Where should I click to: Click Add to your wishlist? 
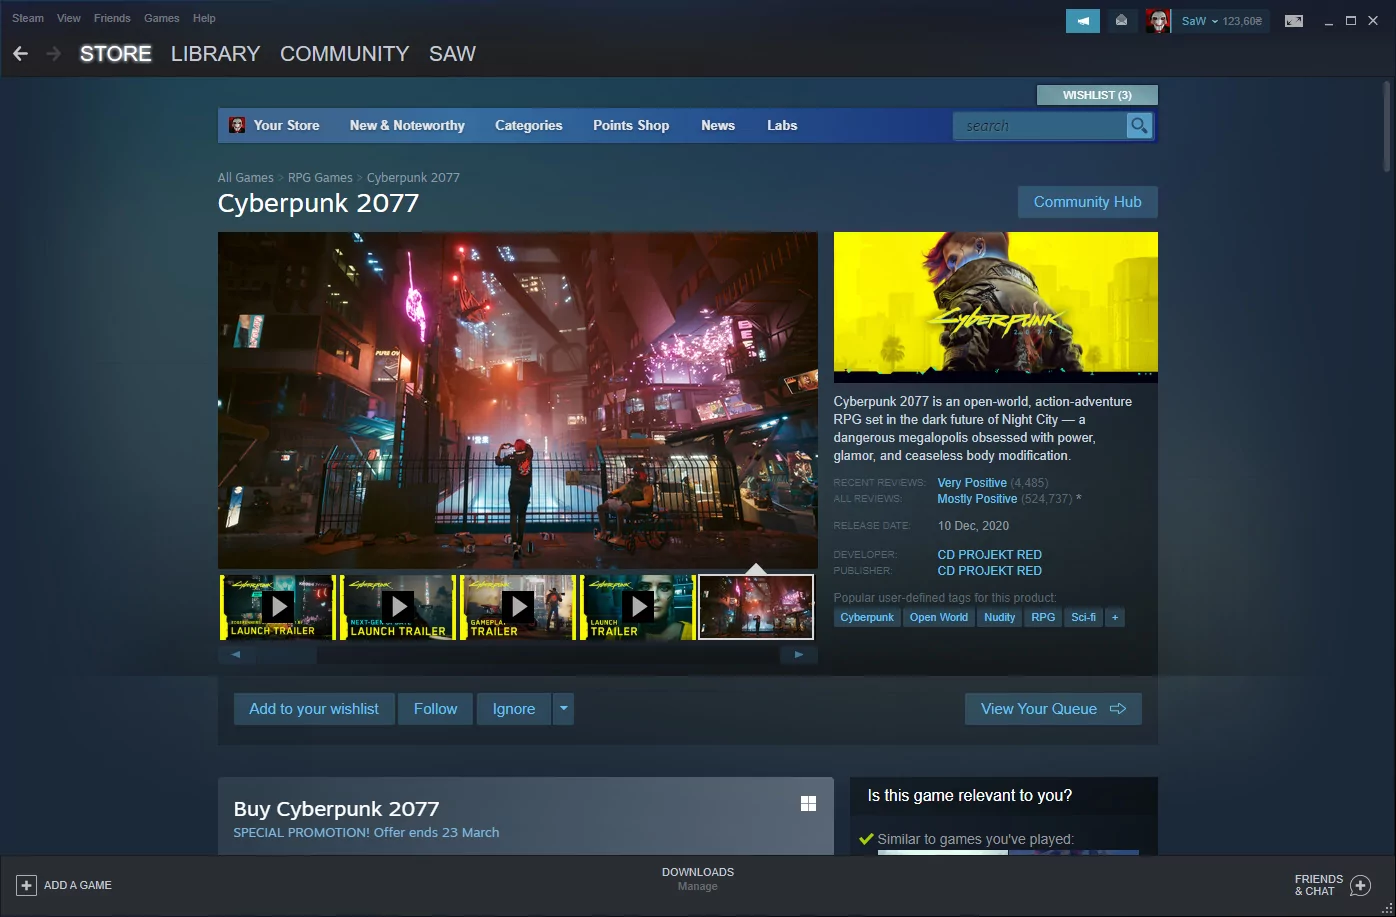(x=314, y=709)
